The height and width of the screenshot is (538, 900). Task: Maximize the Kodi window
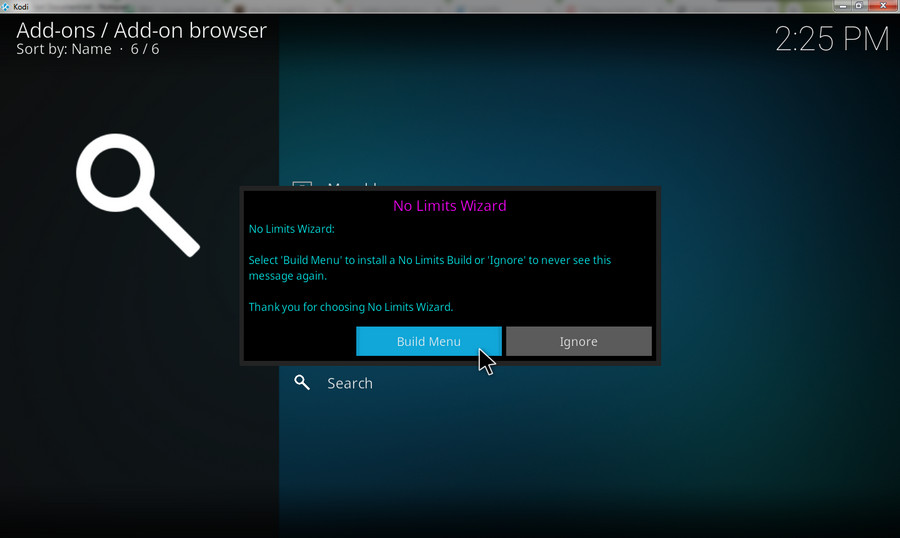tap(859, 6)
